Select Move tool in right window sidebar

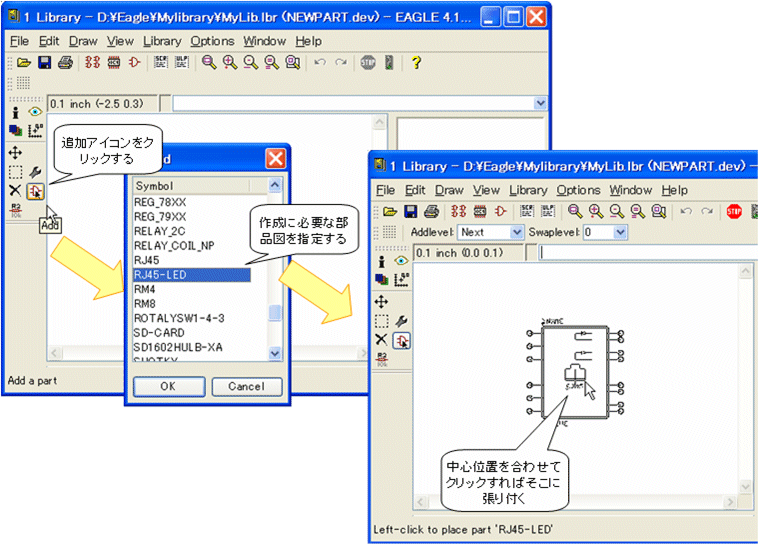click(x=381, y=302)
